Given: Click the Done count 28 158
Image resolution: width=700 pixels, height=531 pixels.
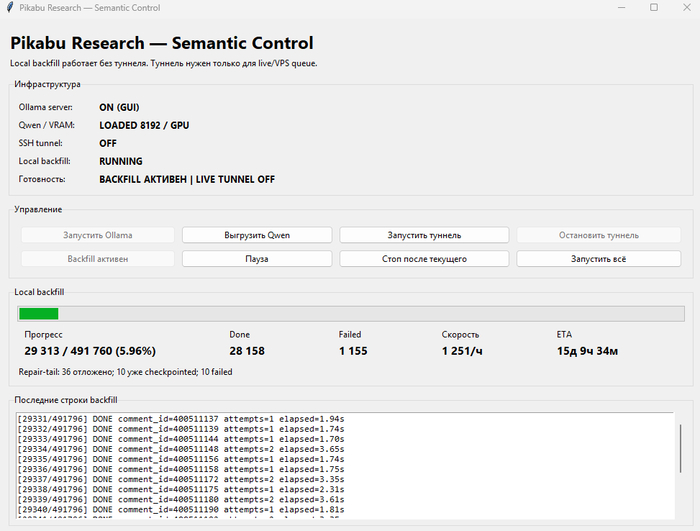Looking at the screenshot, I should tap(247, 351).
